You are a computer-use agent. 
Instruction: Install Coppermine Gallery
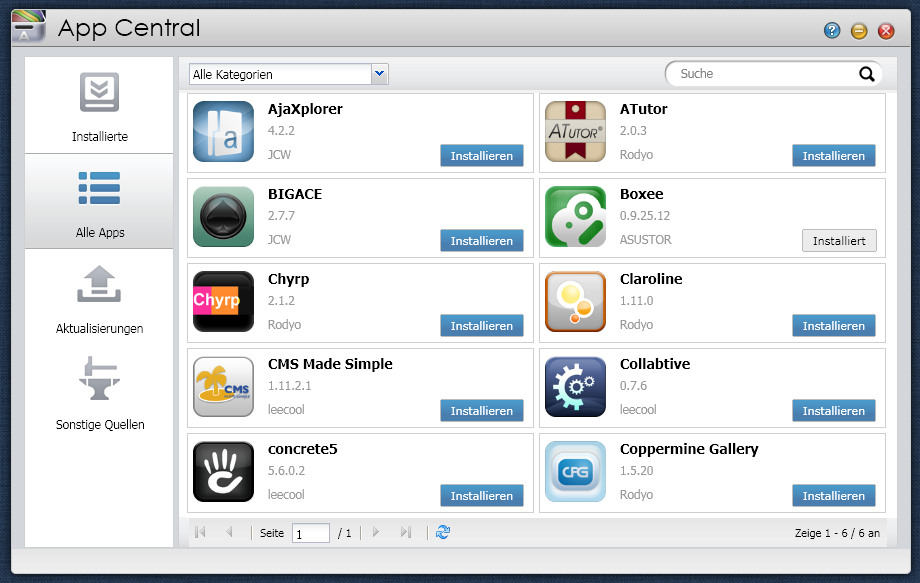point(834,496)
